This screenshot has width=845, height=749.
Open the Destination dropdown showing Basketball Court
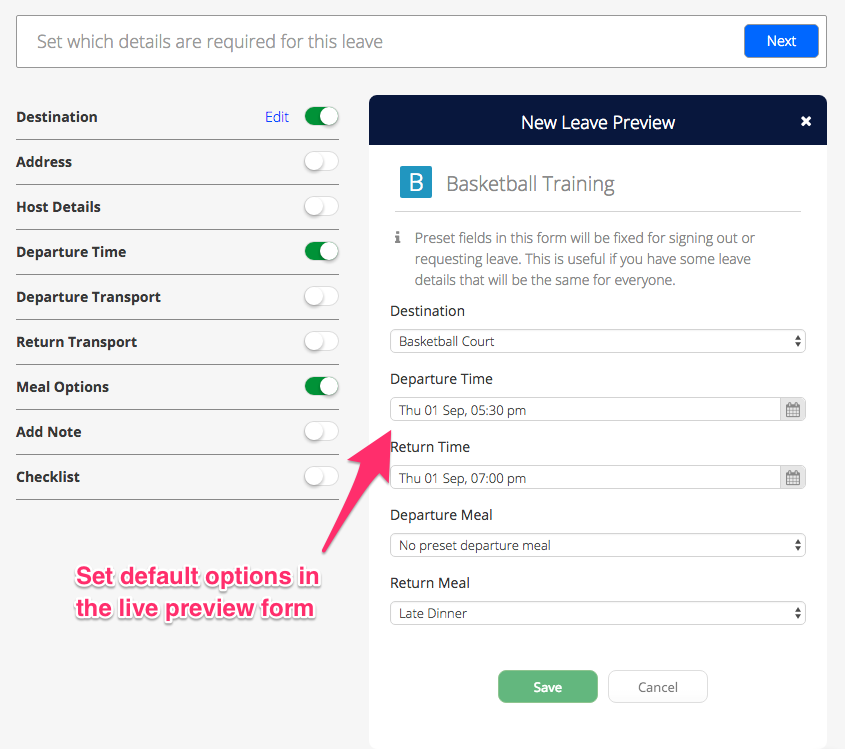click(597, 341)
